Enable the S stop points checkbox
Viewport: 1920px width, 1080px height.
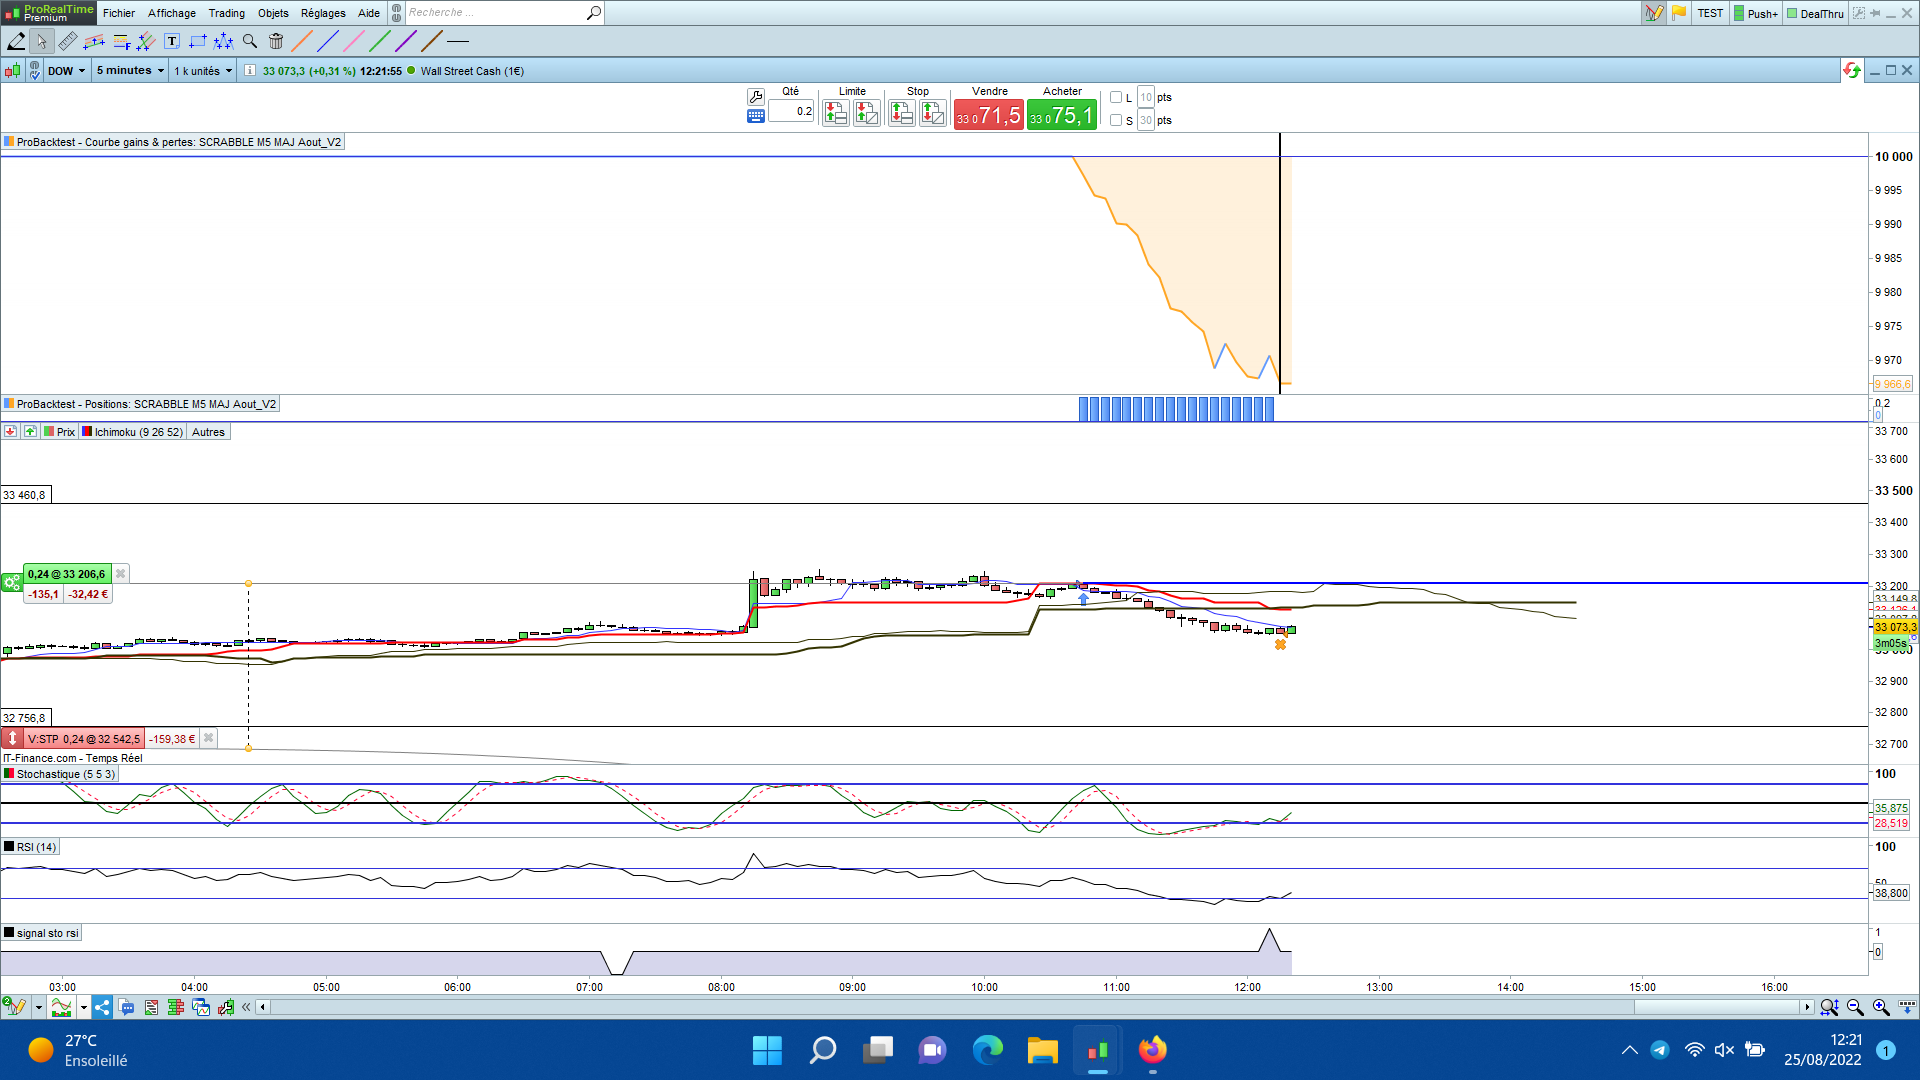pyautogui.click(x=1116, y=120)
